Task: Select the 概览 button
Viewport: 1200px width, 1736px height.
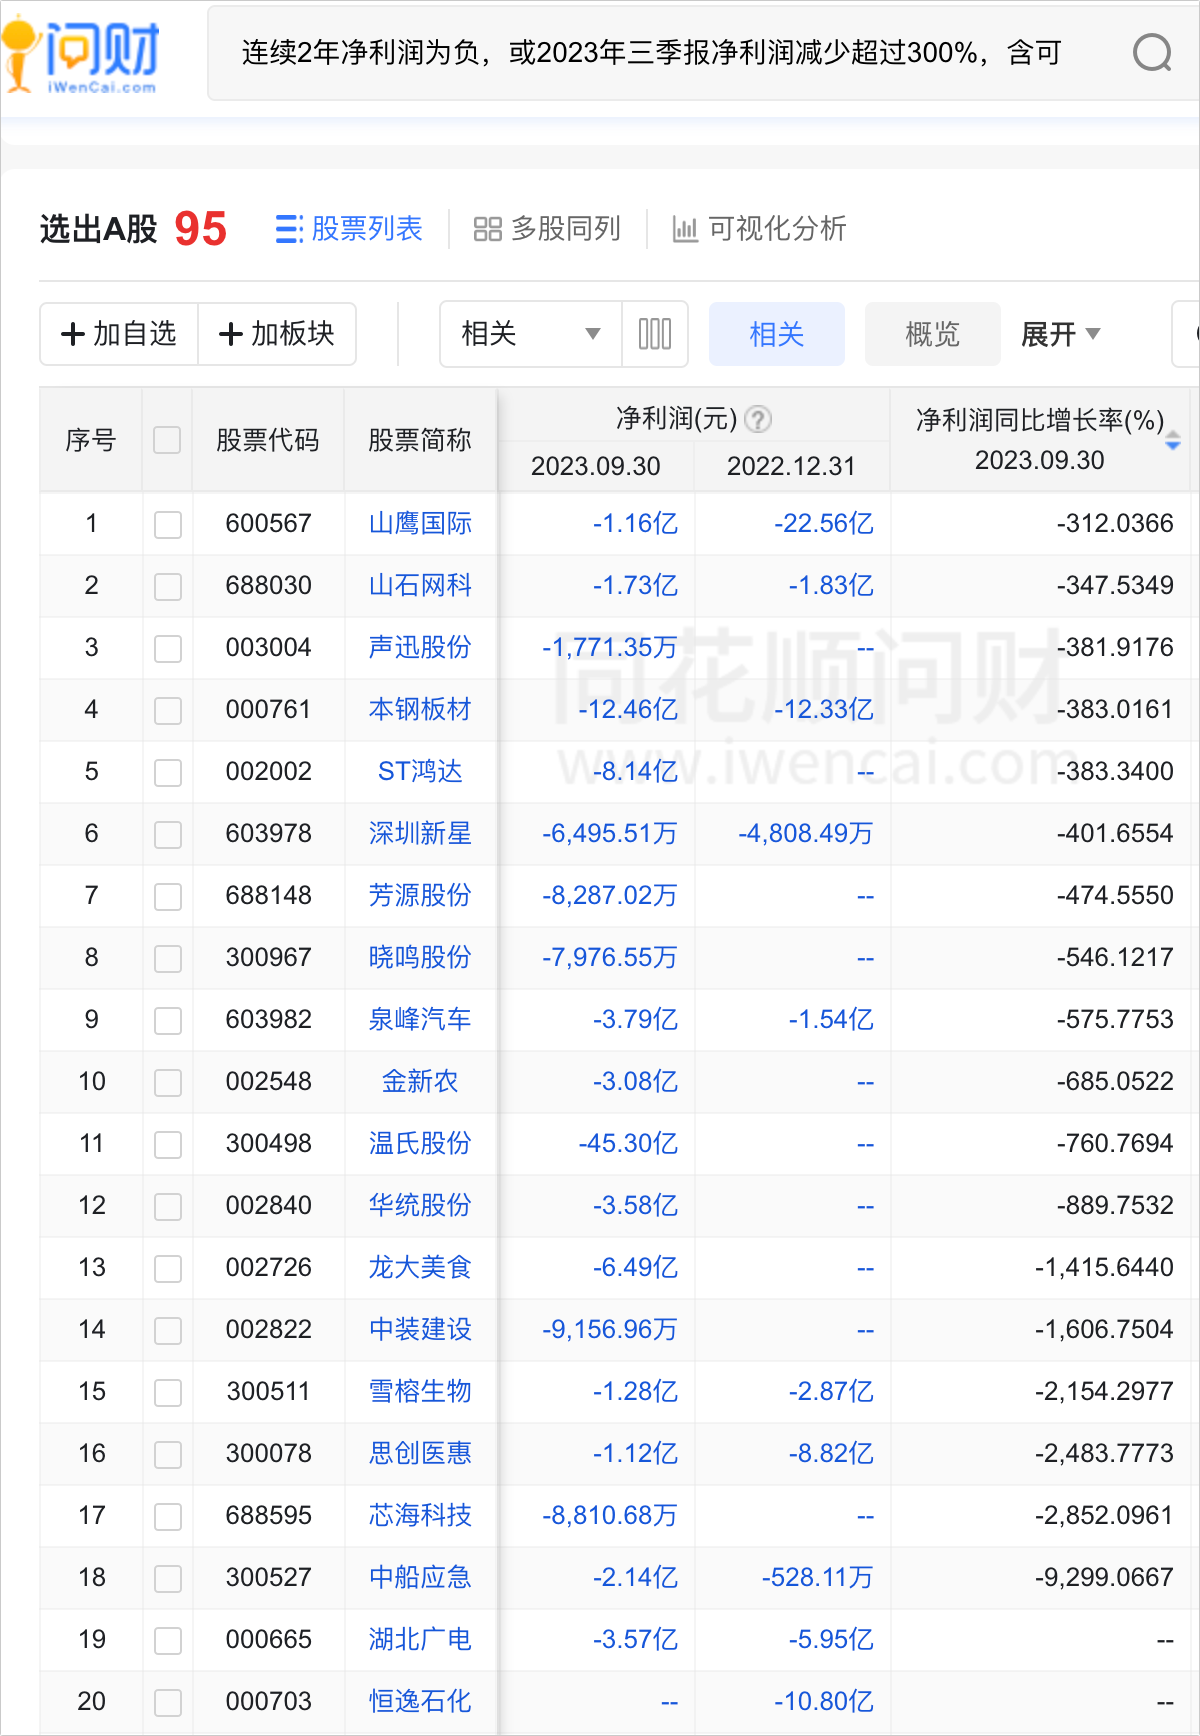Action: 932,334
